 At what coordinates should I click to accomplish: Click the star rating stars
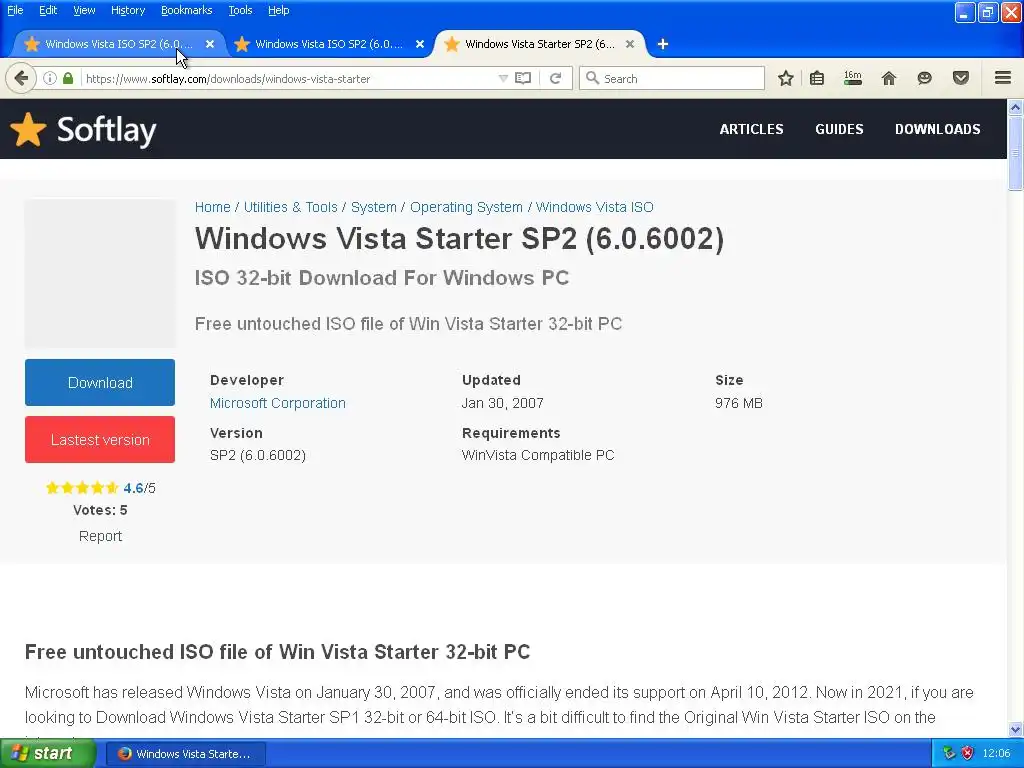82,488
